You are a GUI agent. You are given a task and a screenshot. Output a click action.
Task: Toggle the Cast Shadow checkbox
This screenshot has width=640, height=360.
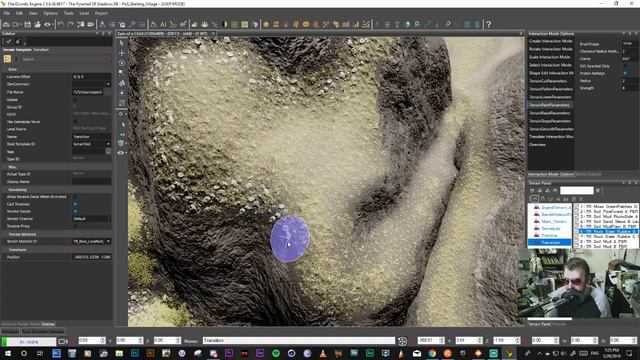click(x=75, y=204)
